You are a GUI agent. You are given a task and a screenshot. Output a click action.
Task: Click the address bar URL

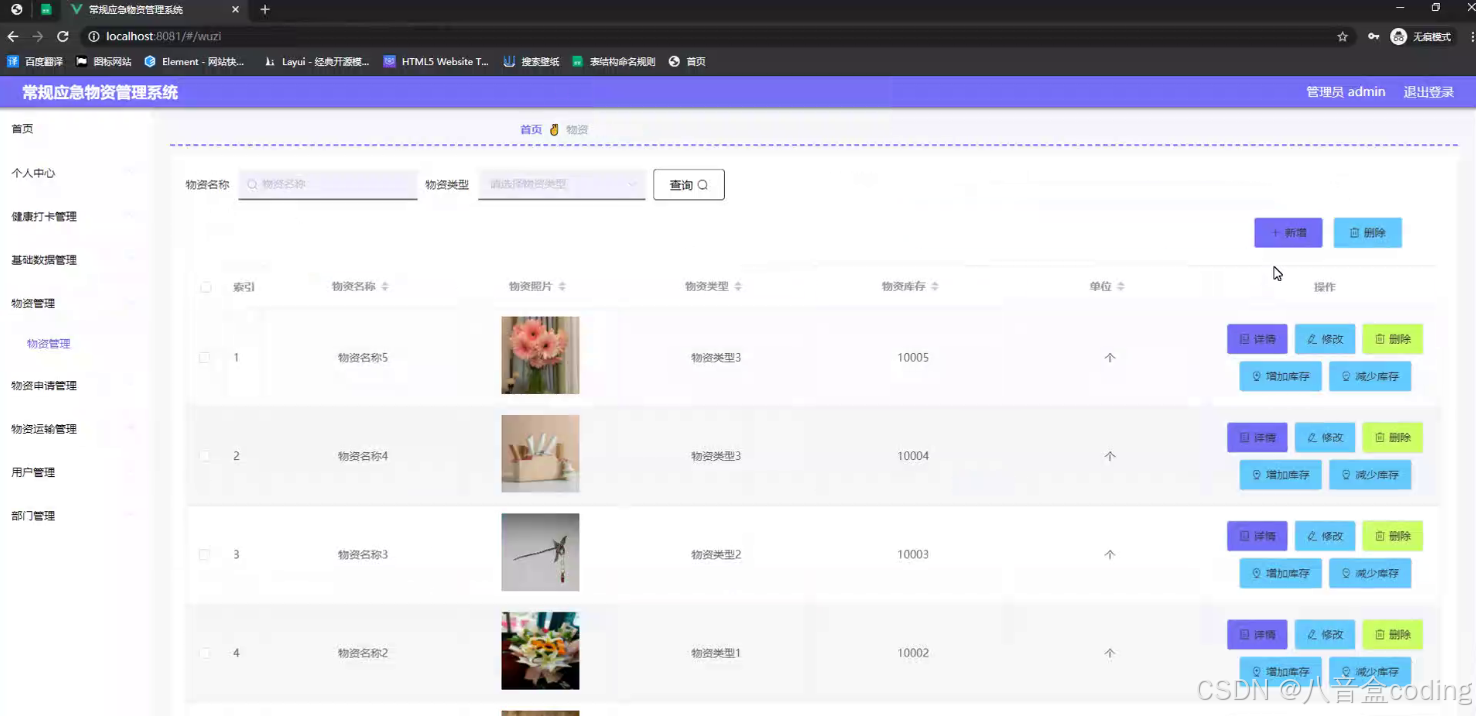coord(163,36)
